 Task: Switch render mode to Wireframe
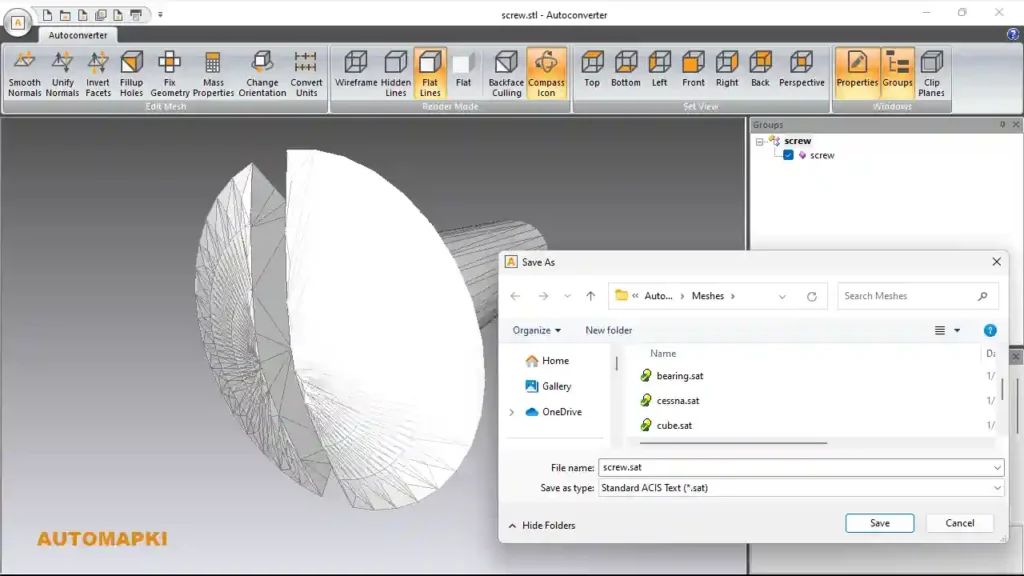pos(356,69)
